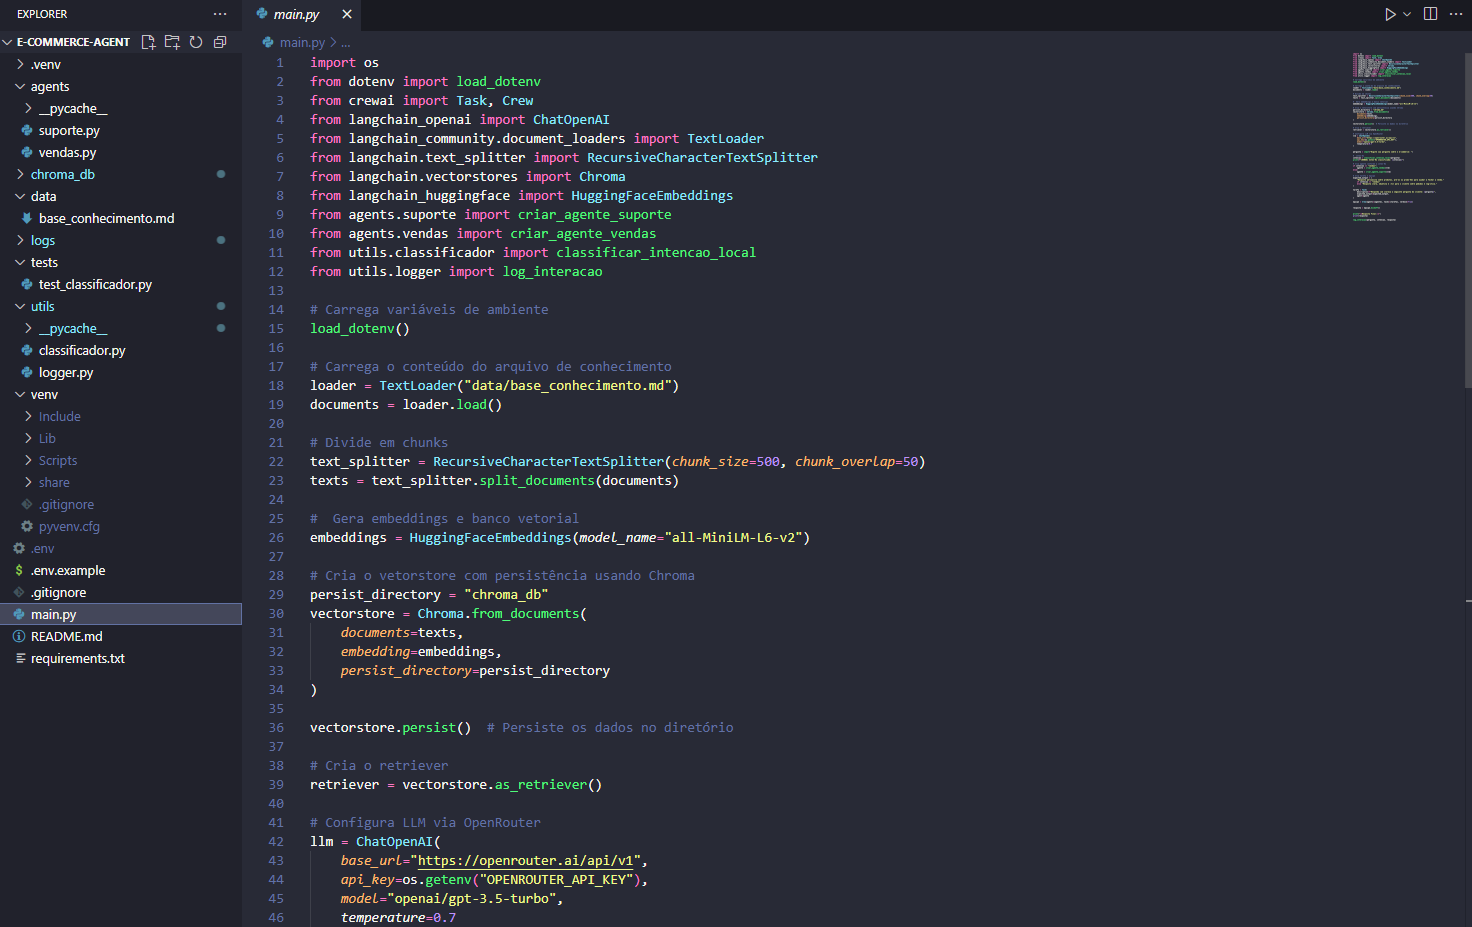The height and width of the screenshot is (927, 1472).
Task: Run the Python file with play button
Action: pos(1390,14)
